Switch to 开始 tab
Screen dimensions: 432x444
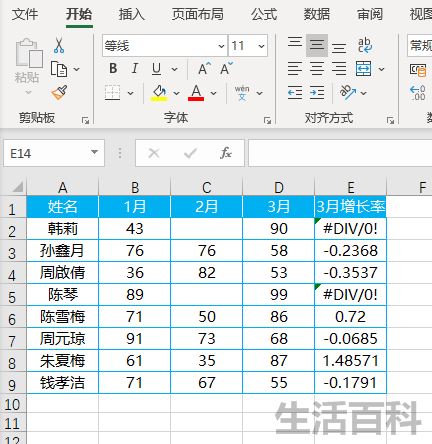79,15
